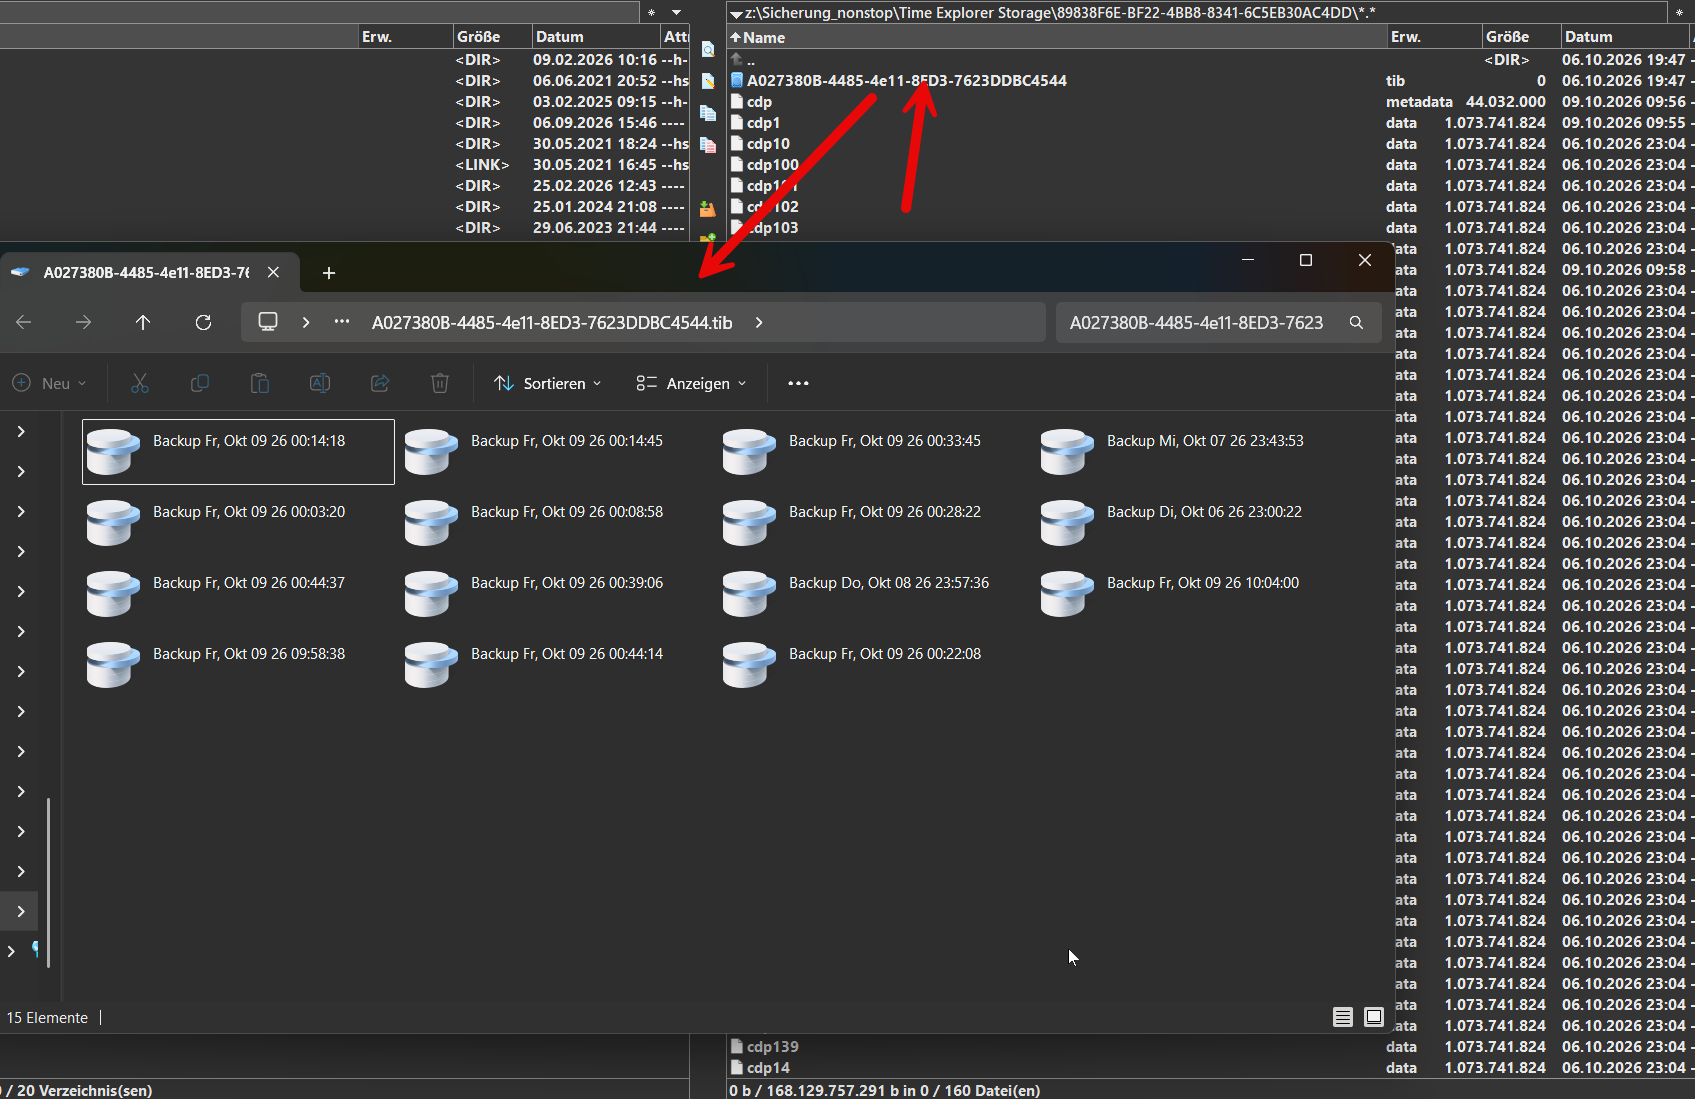The height and width of the screenshot is (1099, 1695).
Task: Switch Explorer to details list view
Action: click(1343, 1017)
